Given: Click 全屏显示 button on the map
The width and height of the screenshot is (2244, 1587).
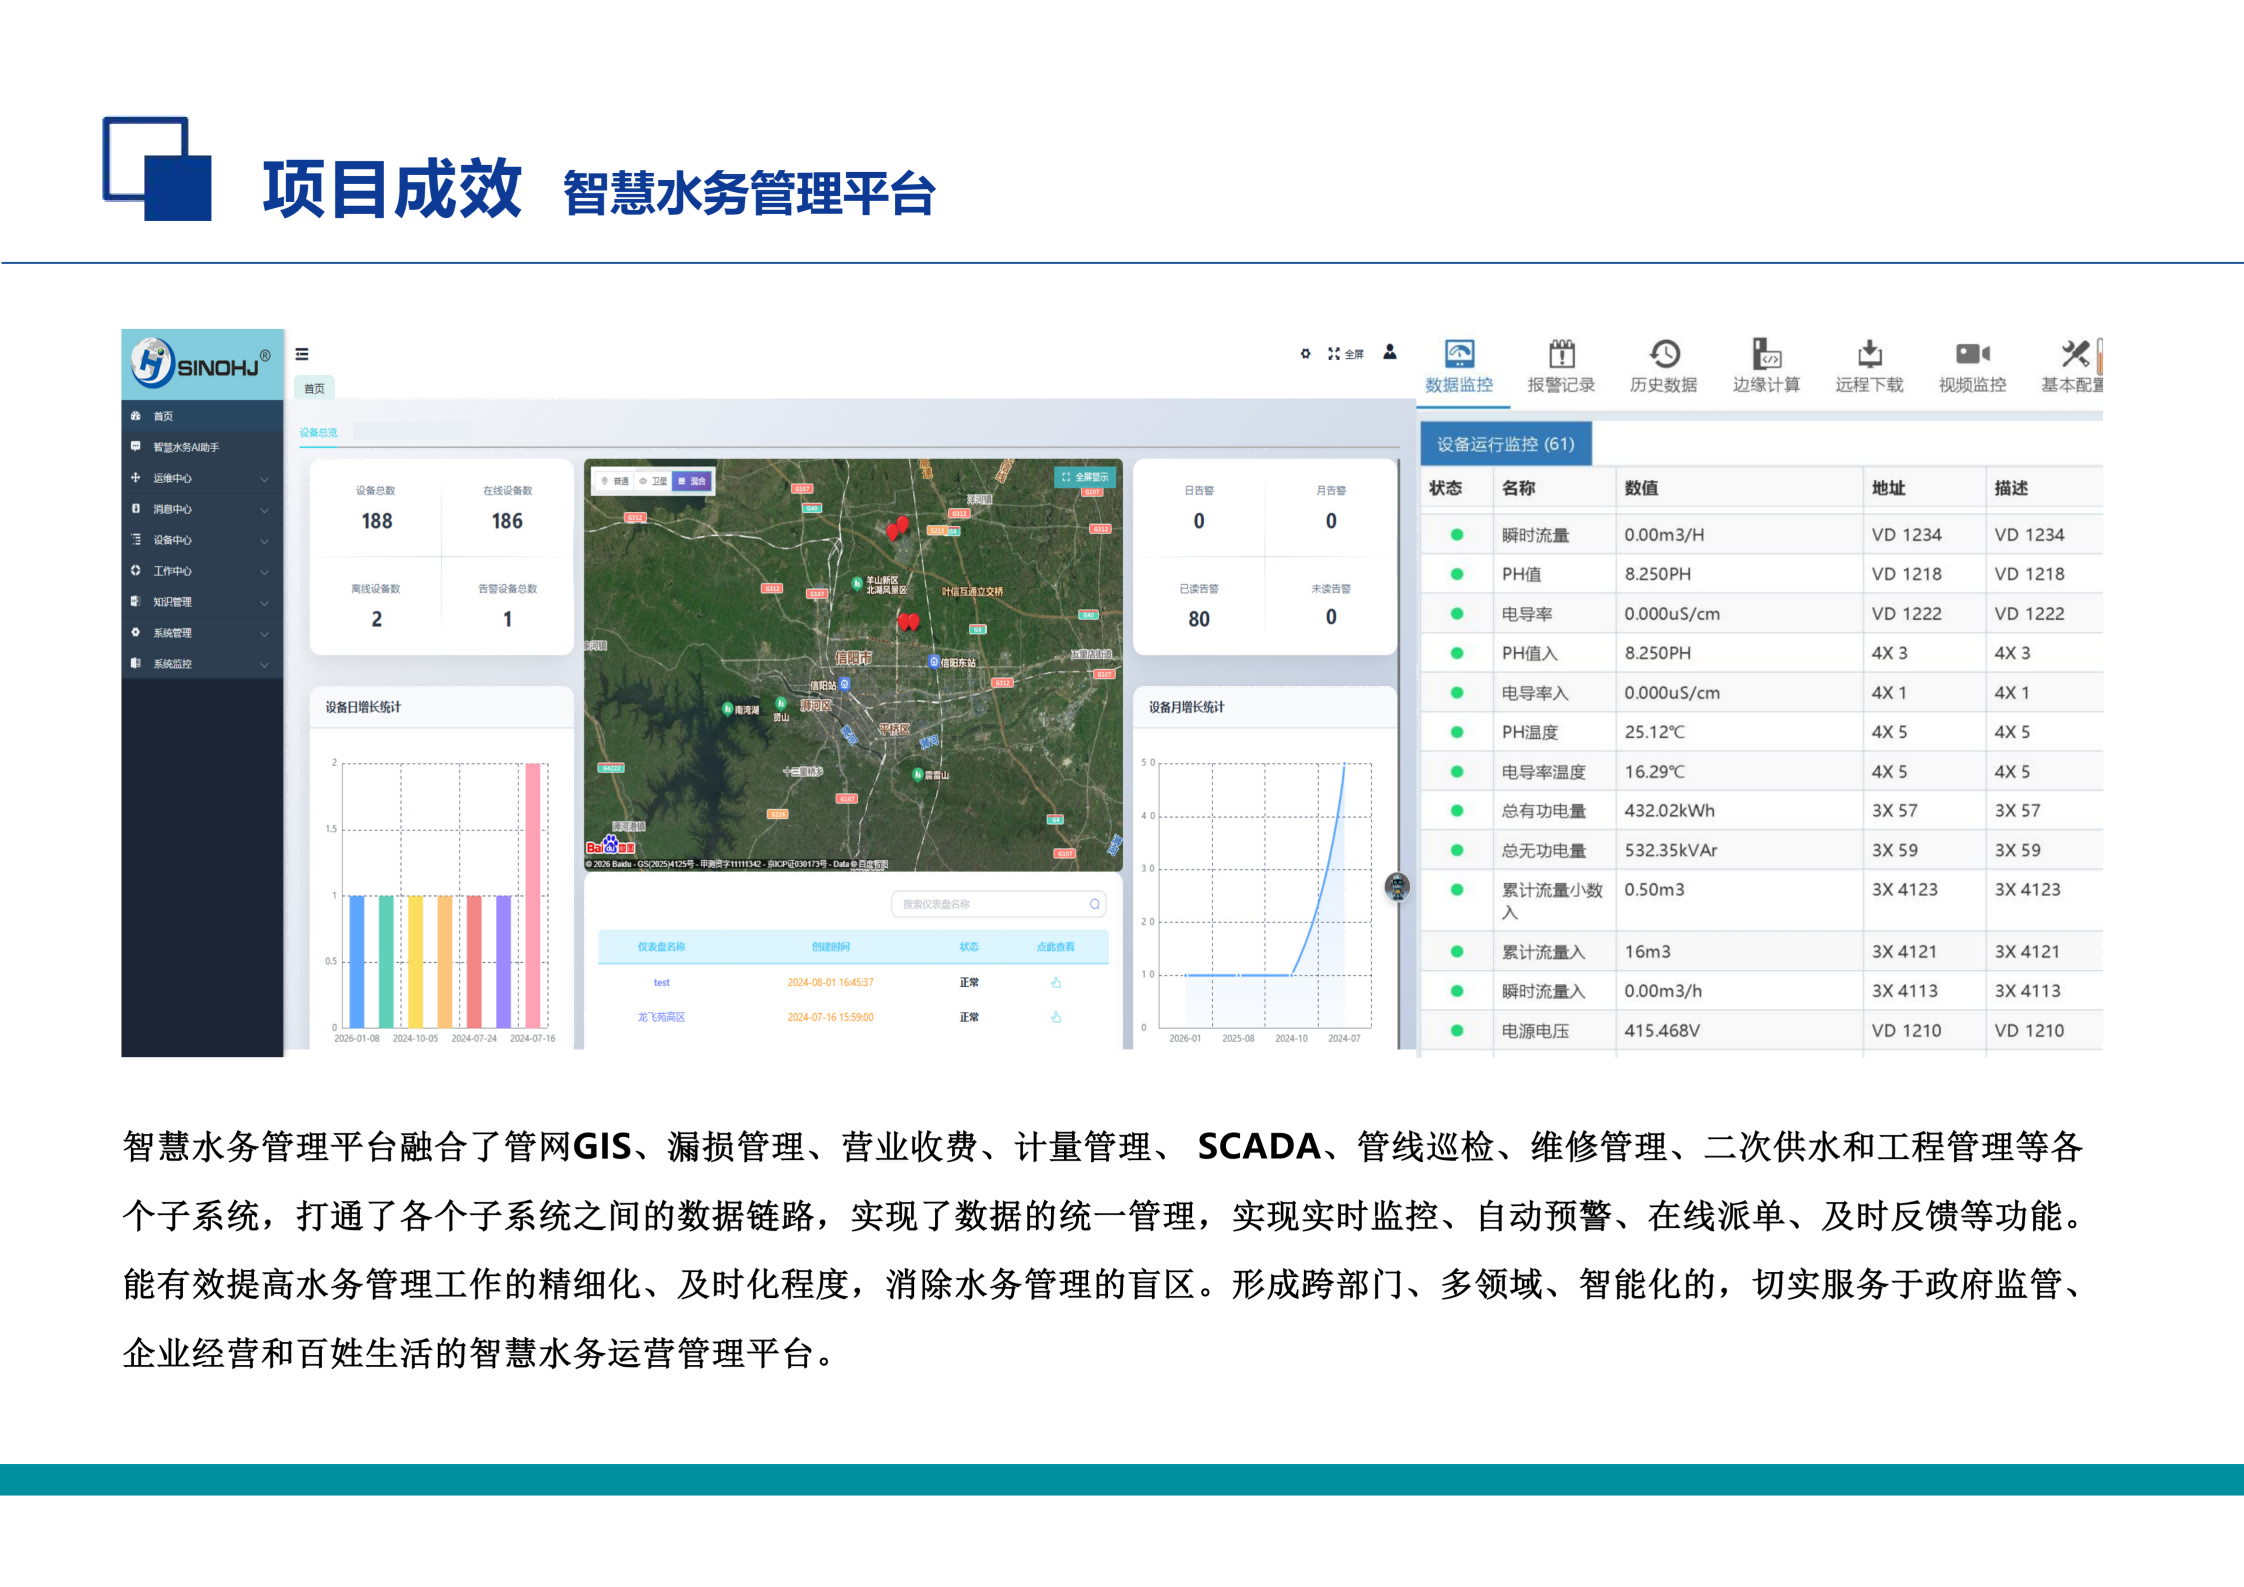Looking at the screenshot, I should tap(1085, 477).
